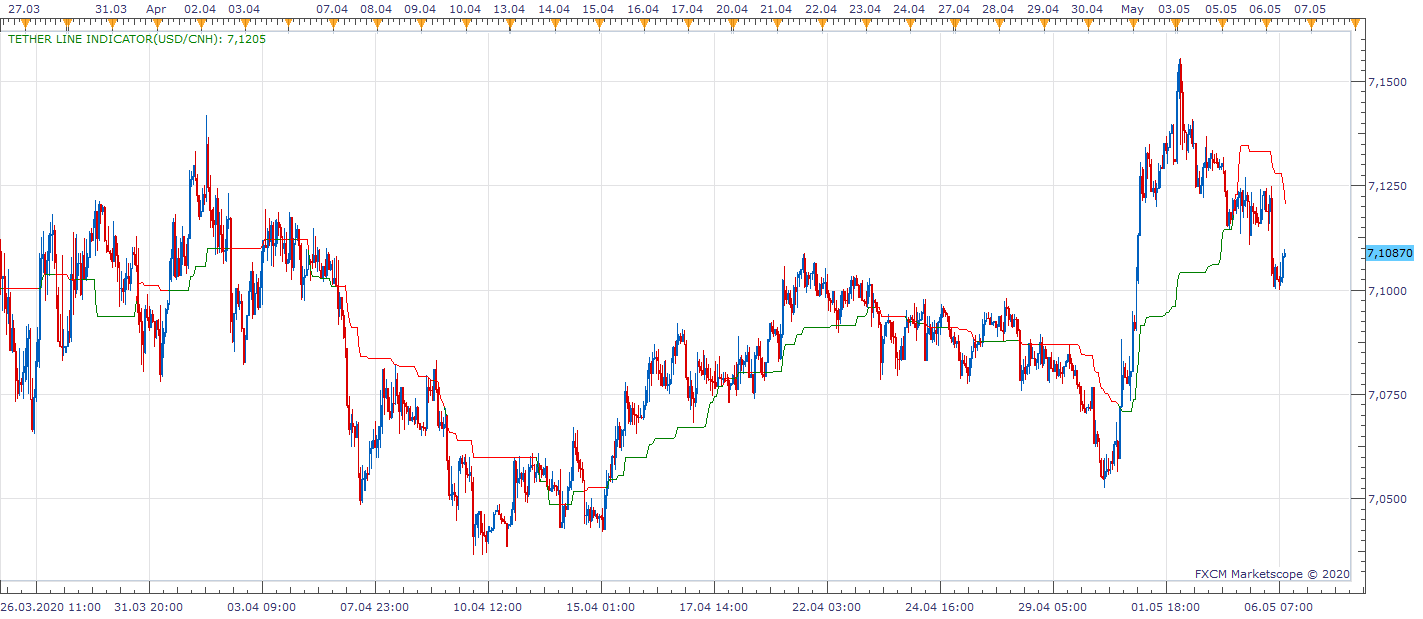Click the 31.03 20:00 time label
Viewport: 1423px width, 619px height.
click(148, 606)
